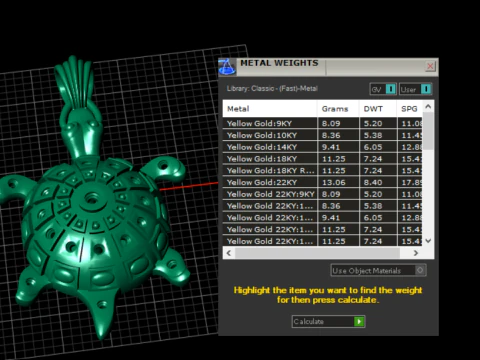Select the Yellow Gold:9KY row
This screenshot has height=360, width=480.
coord(322,123)
